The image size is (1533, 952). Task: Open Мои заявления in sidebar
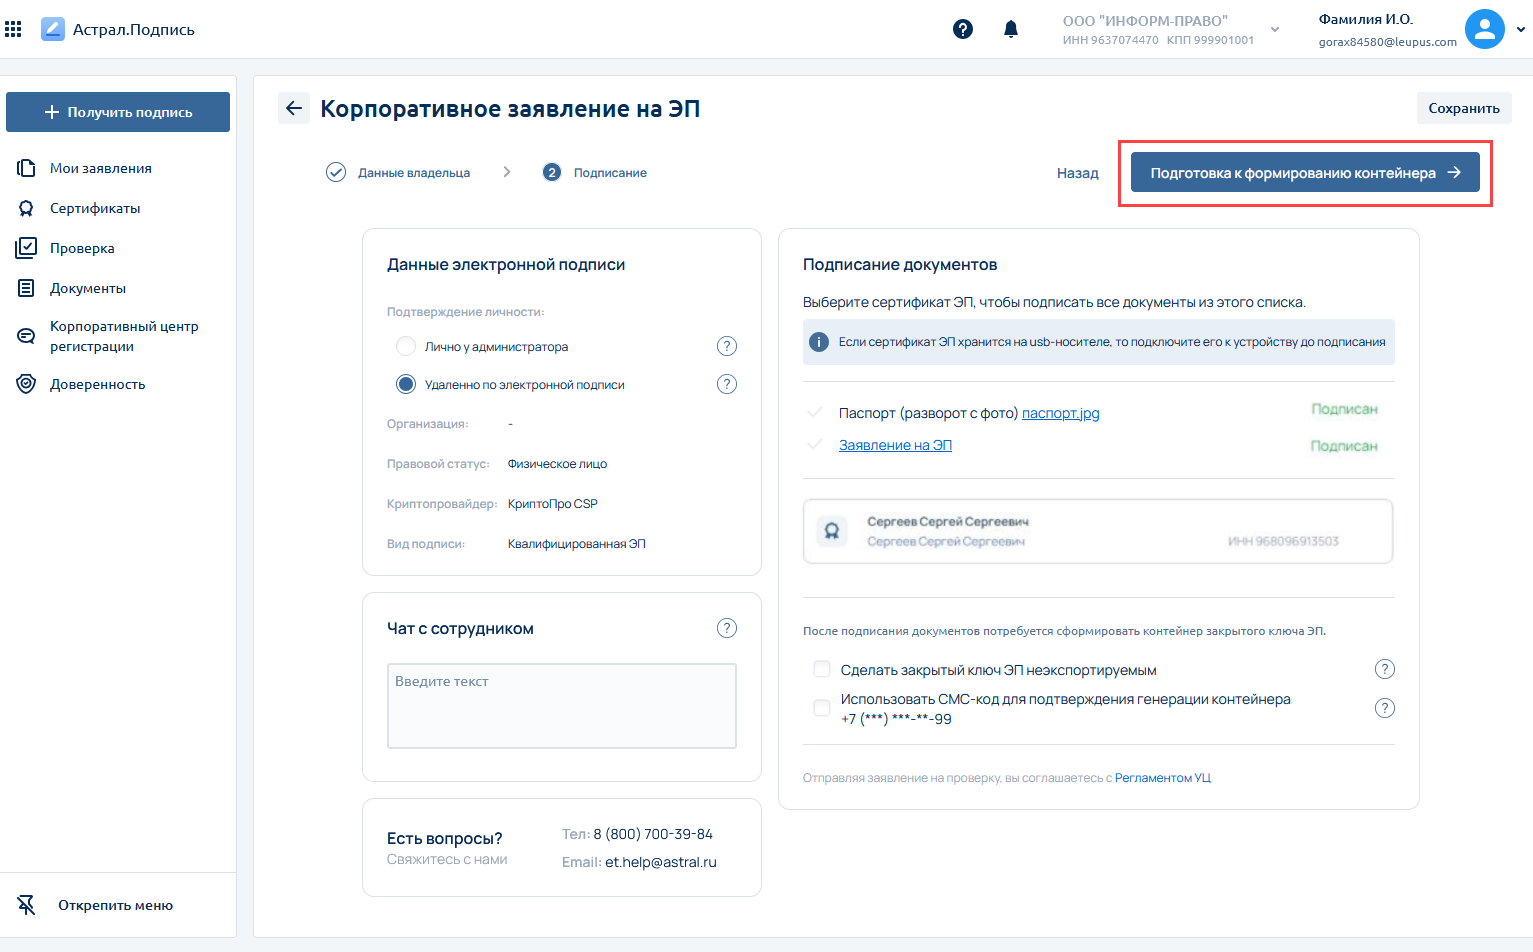coord(101,168)
